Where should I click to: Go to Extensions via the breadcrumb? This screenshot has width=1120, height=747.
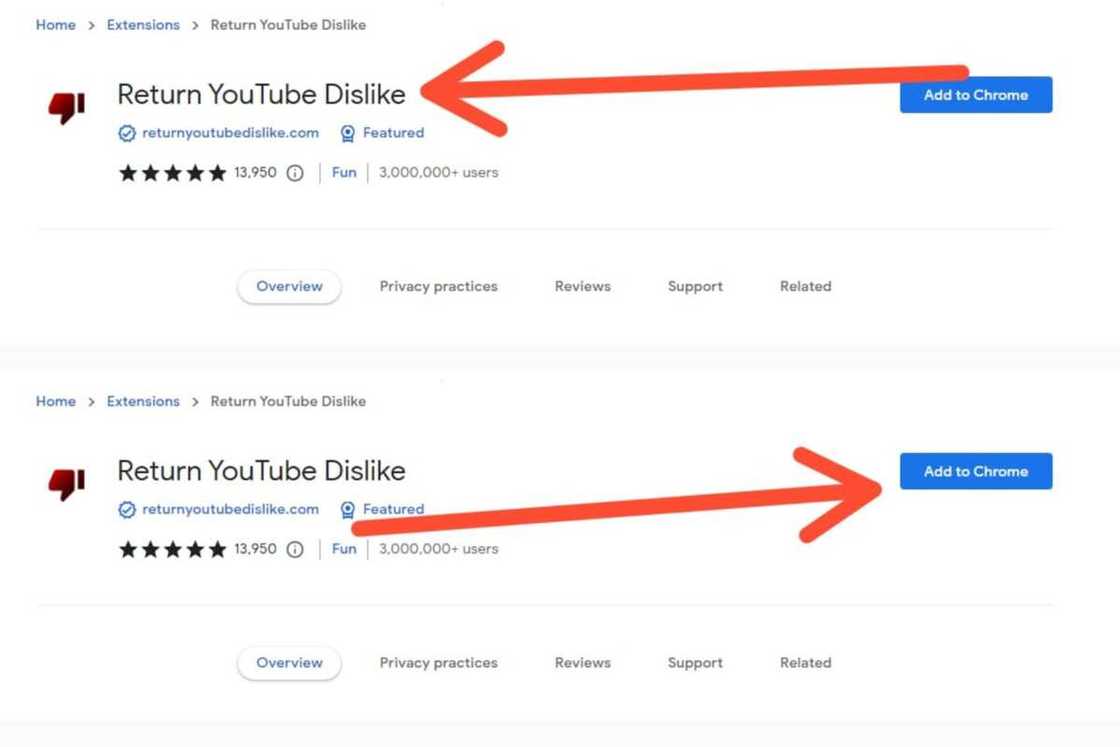coord(143,24)
